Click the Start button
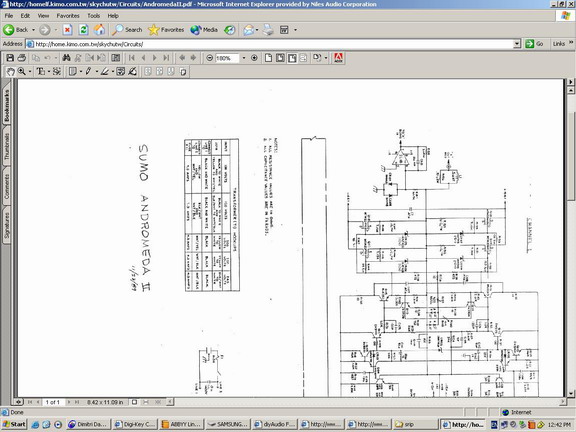The image size is (576, 432). click(x=14, y=424)
